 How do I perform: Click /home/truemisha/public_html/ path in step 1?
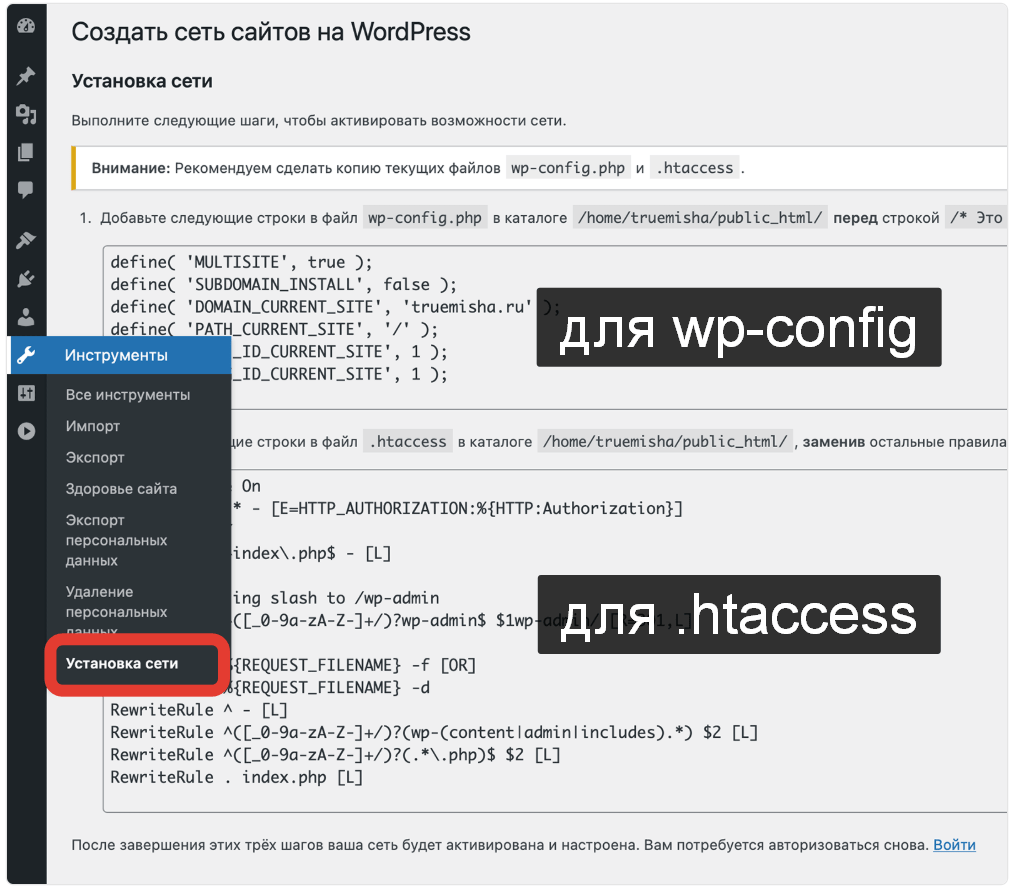click(700, 218)
